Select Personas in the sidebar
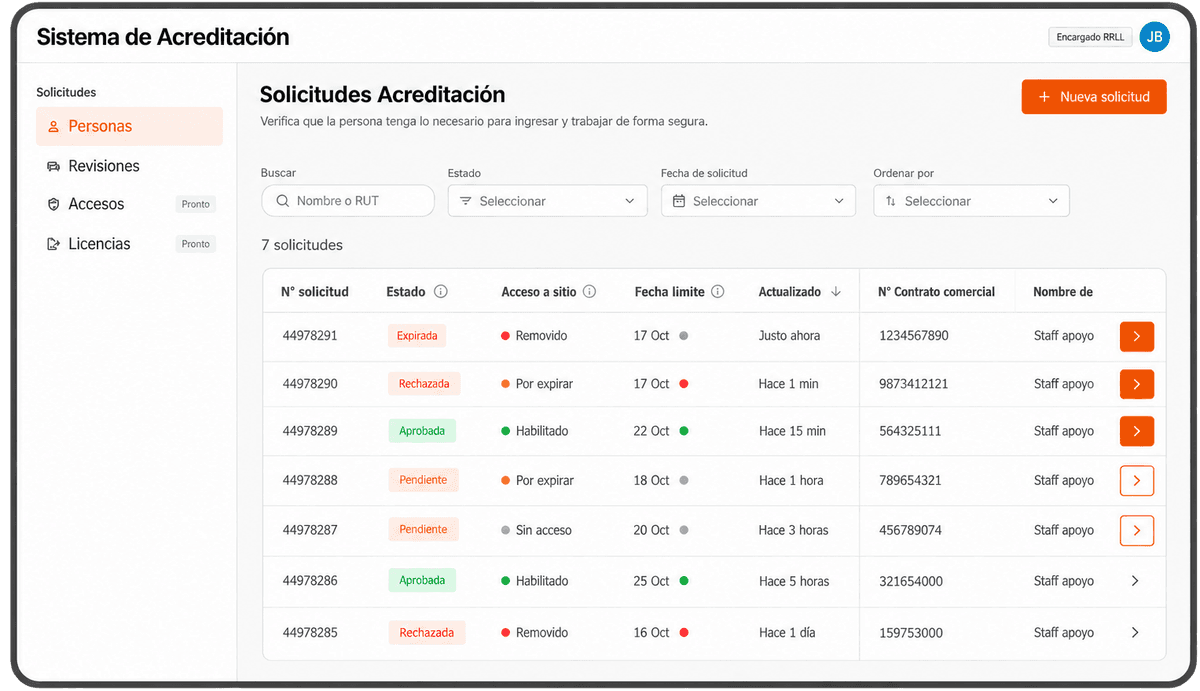1200x691 pixels. [x=129, y=127]
